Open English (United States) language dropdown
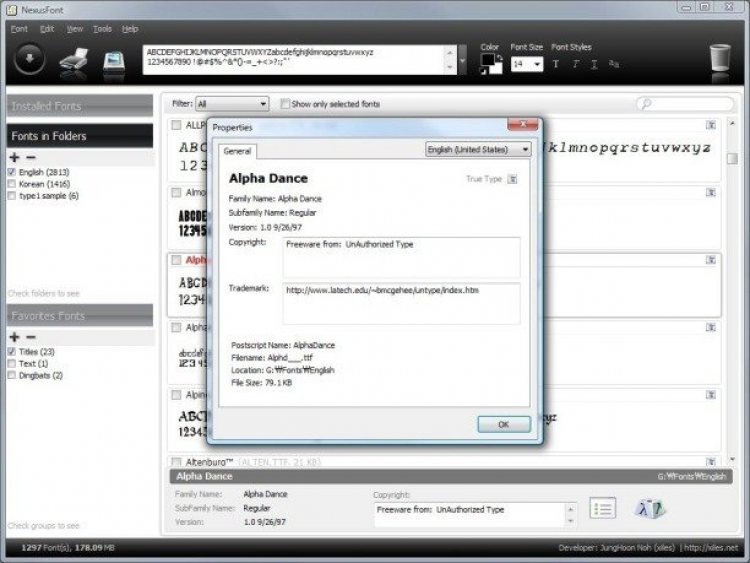This screenshot has width=750, height=563. point(478,150)
